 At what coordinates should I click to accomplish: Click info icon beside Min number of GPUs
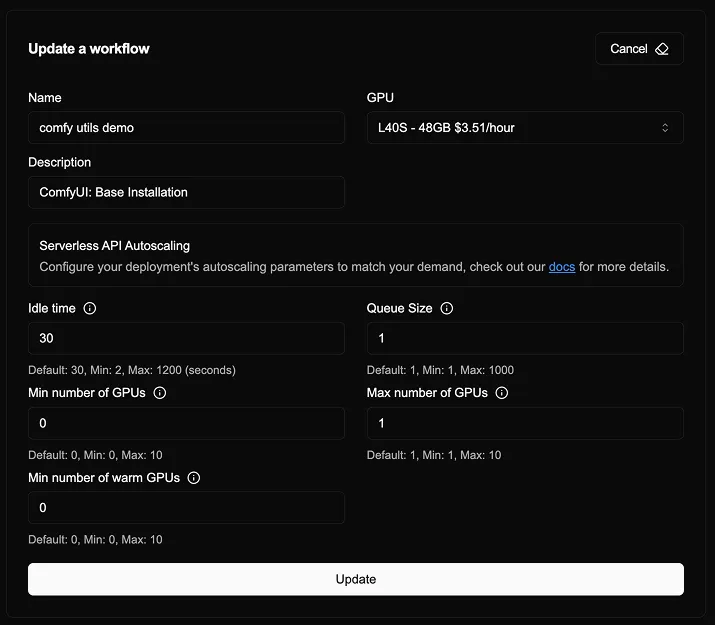[x=160, y=393]
